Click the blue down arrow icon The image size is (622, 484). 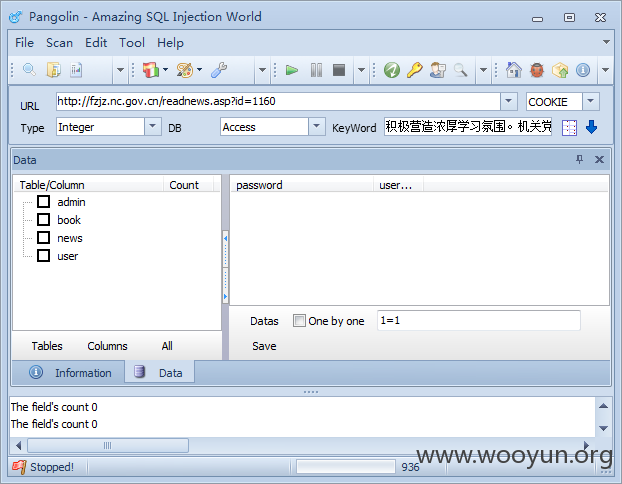click(x=591, y=127)
